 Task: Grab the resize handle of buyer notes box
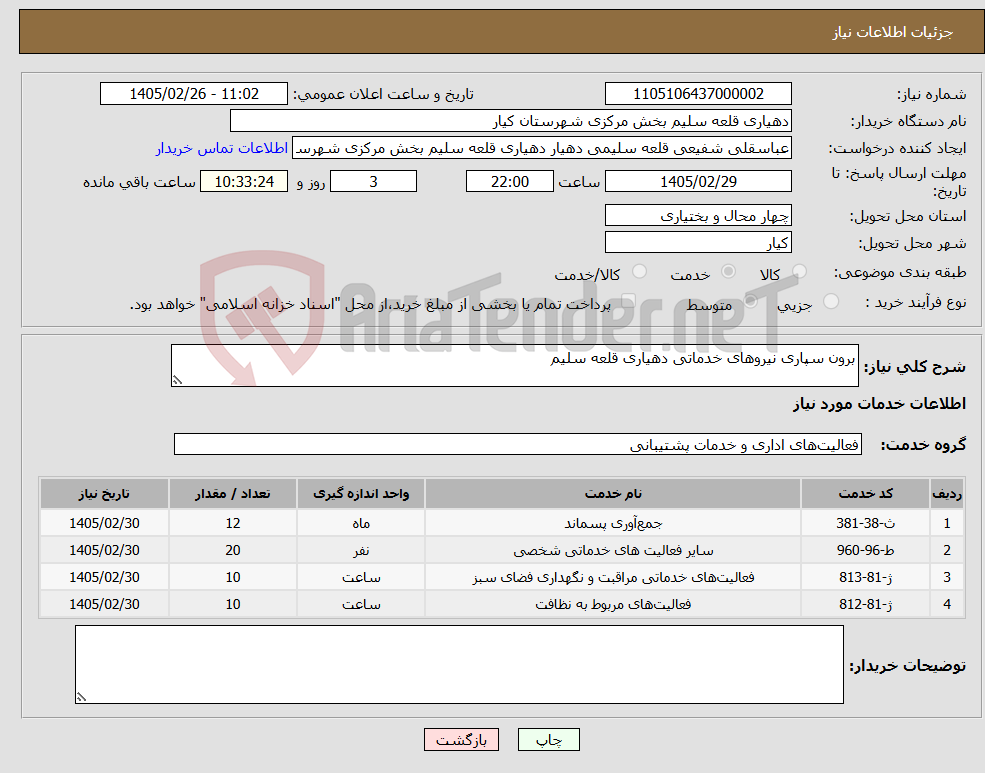coord(81,696)
